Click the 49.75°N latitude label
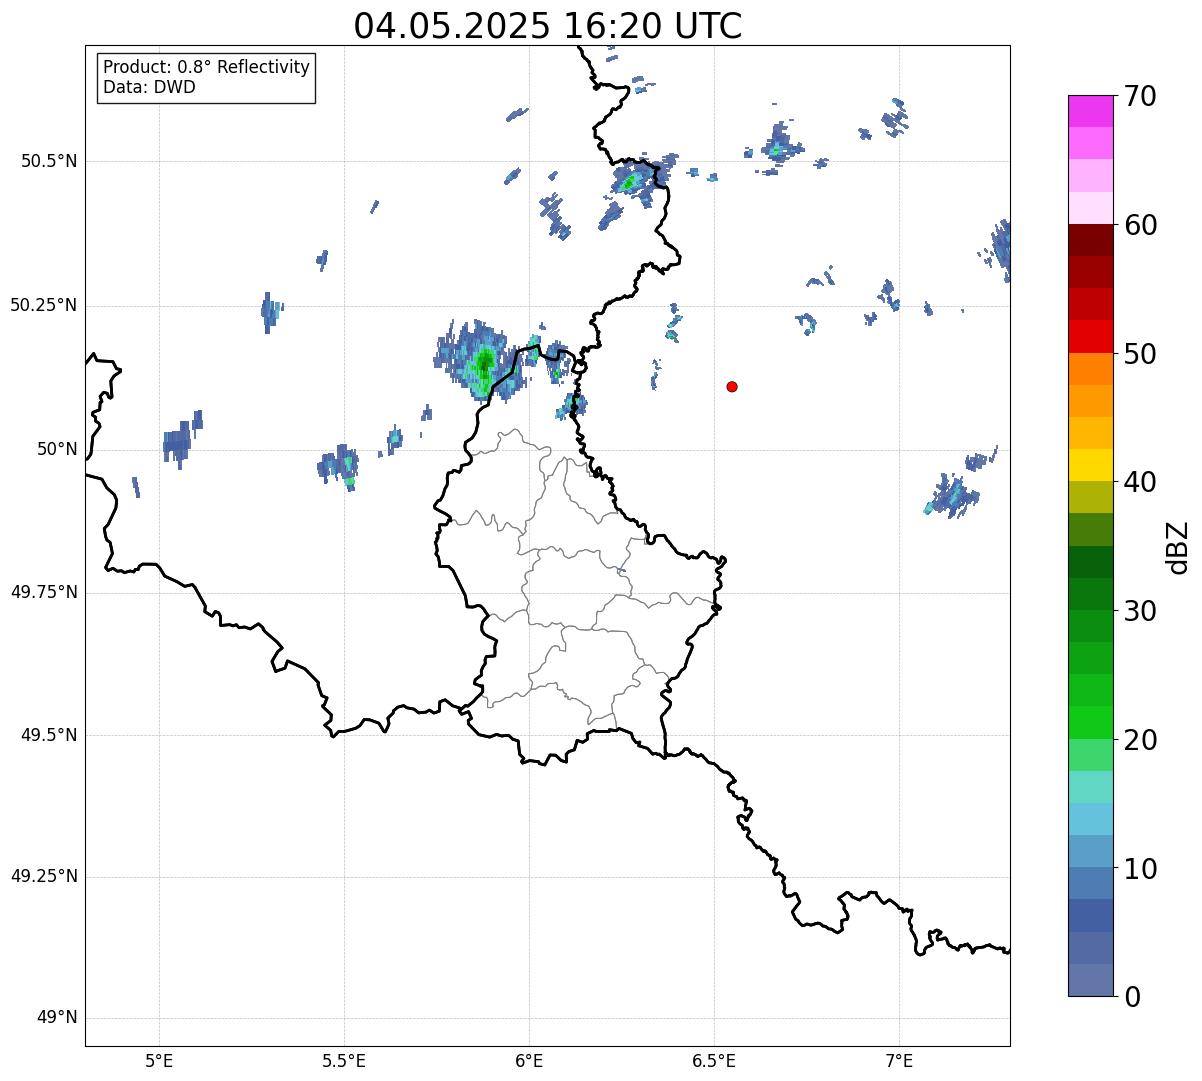Viewport: 1202px width, 1081px height. point(44,592)
